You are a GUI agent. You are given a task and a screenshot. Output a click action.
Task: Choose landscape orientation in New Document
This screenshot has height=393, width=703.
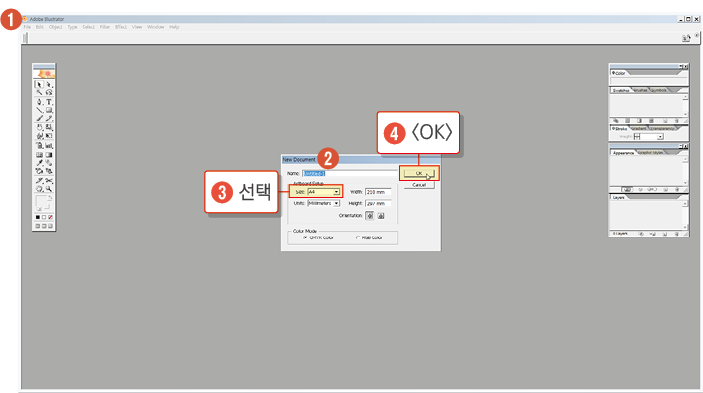(381, 216)
